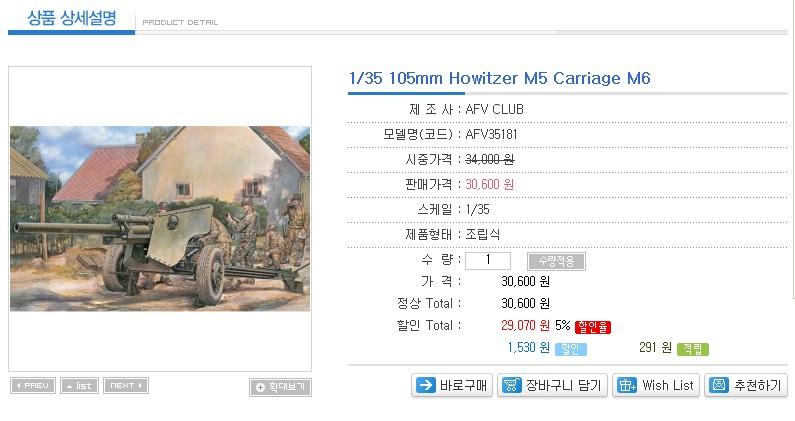The height and width of the screenshot is (421, 795).
Task: Add item with 장바구니 담기 cart button
Action: point(552,385)
